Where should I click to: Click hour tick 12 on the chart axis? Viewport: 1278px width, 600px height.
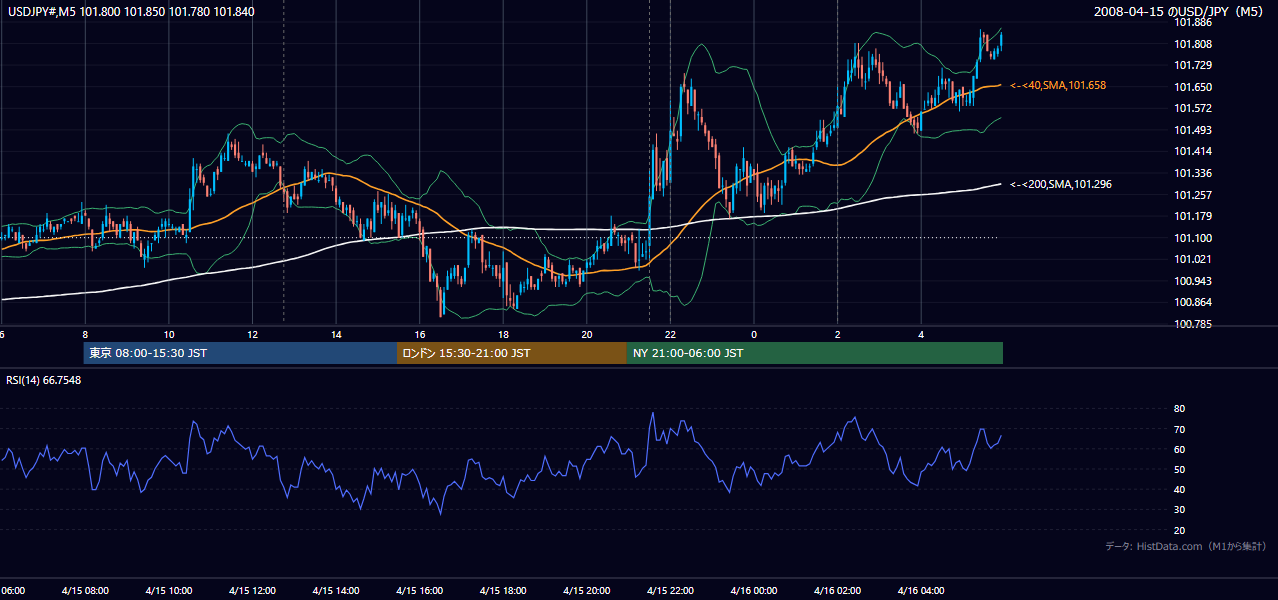tap(252, 334)
